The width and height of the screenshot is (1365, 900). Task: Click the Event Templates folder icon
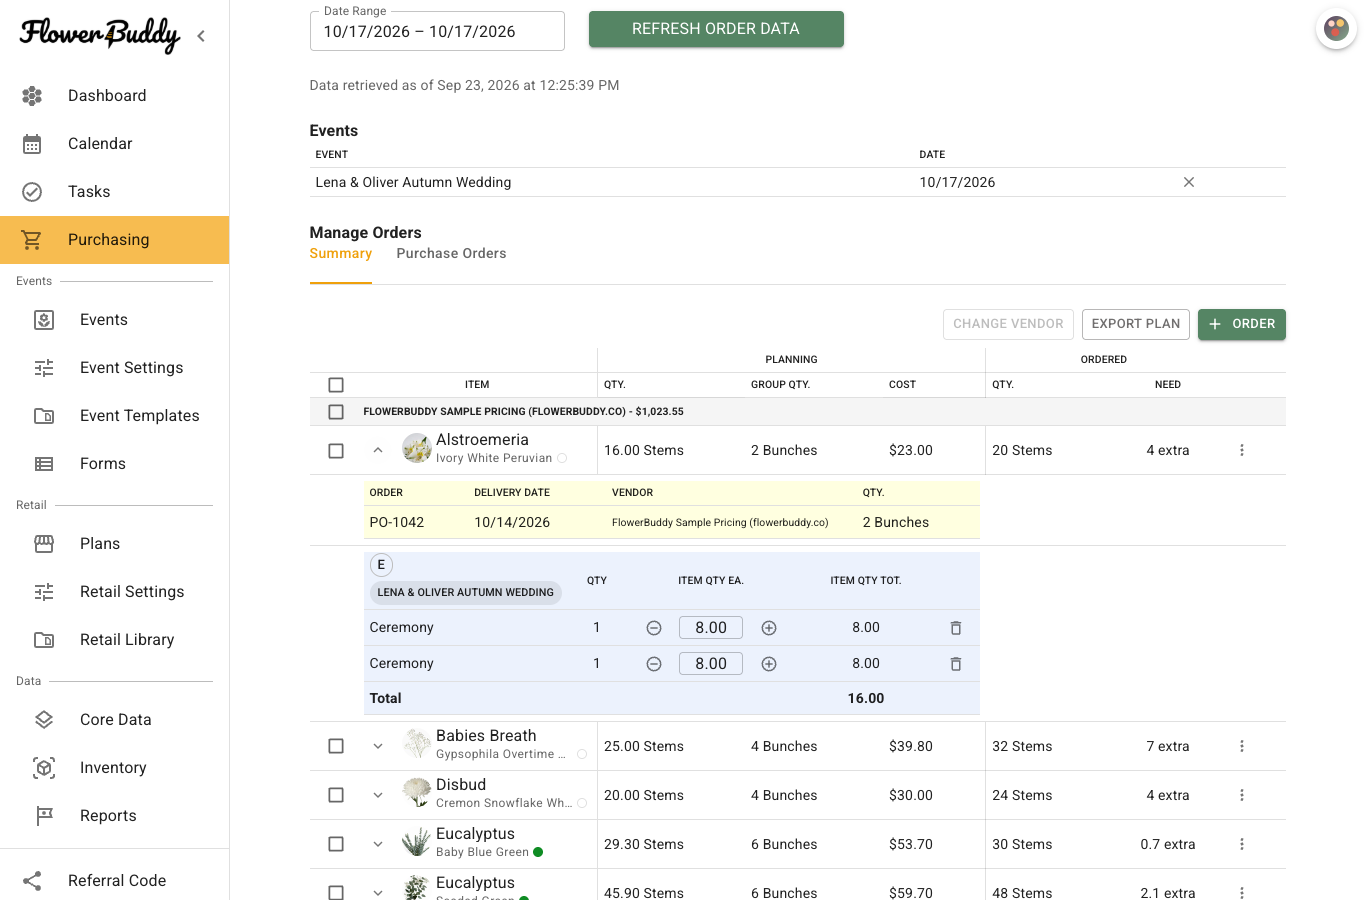[44, 416]
